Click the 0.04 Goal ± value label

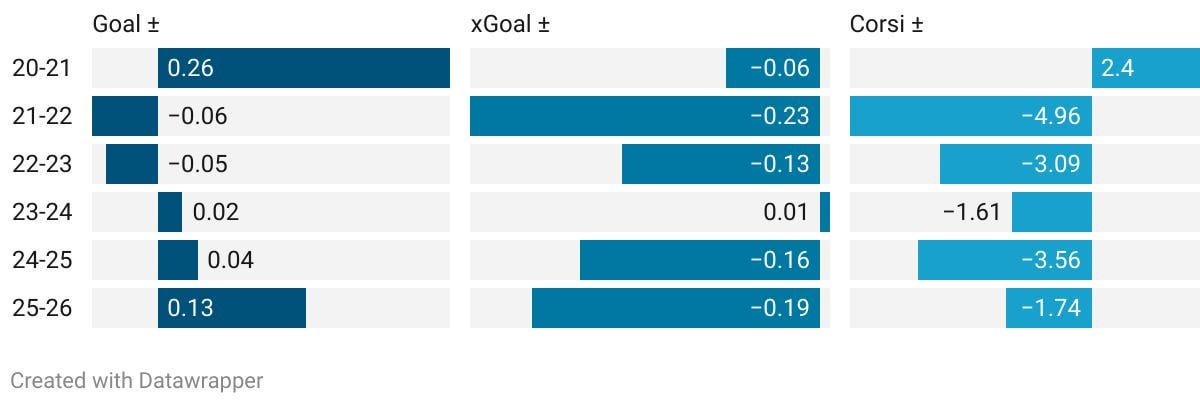(230, 260)
